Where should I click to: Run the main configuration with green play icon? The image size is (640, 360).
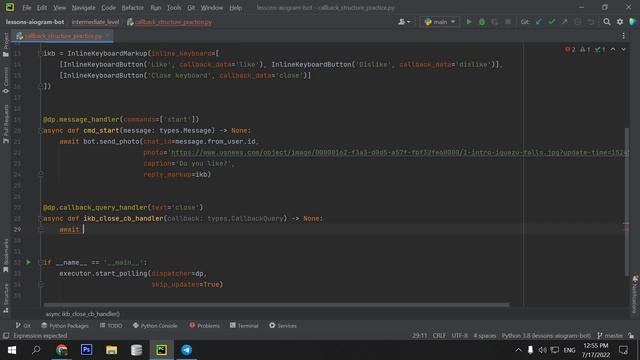coord(469,22)
